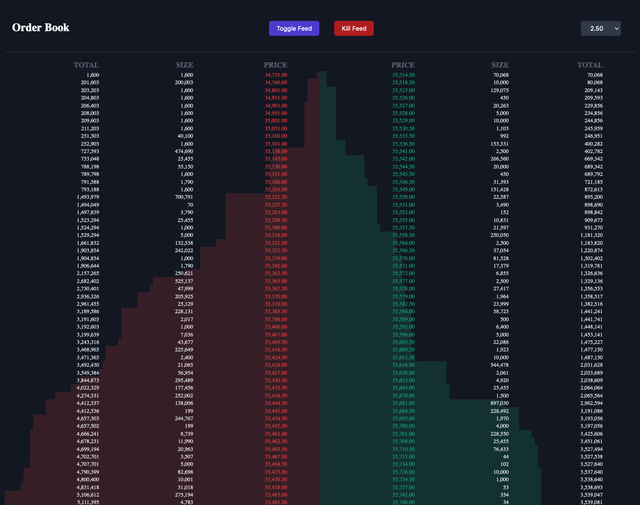Click the size value 129,075
640x505 pixels.
(500, 90)
